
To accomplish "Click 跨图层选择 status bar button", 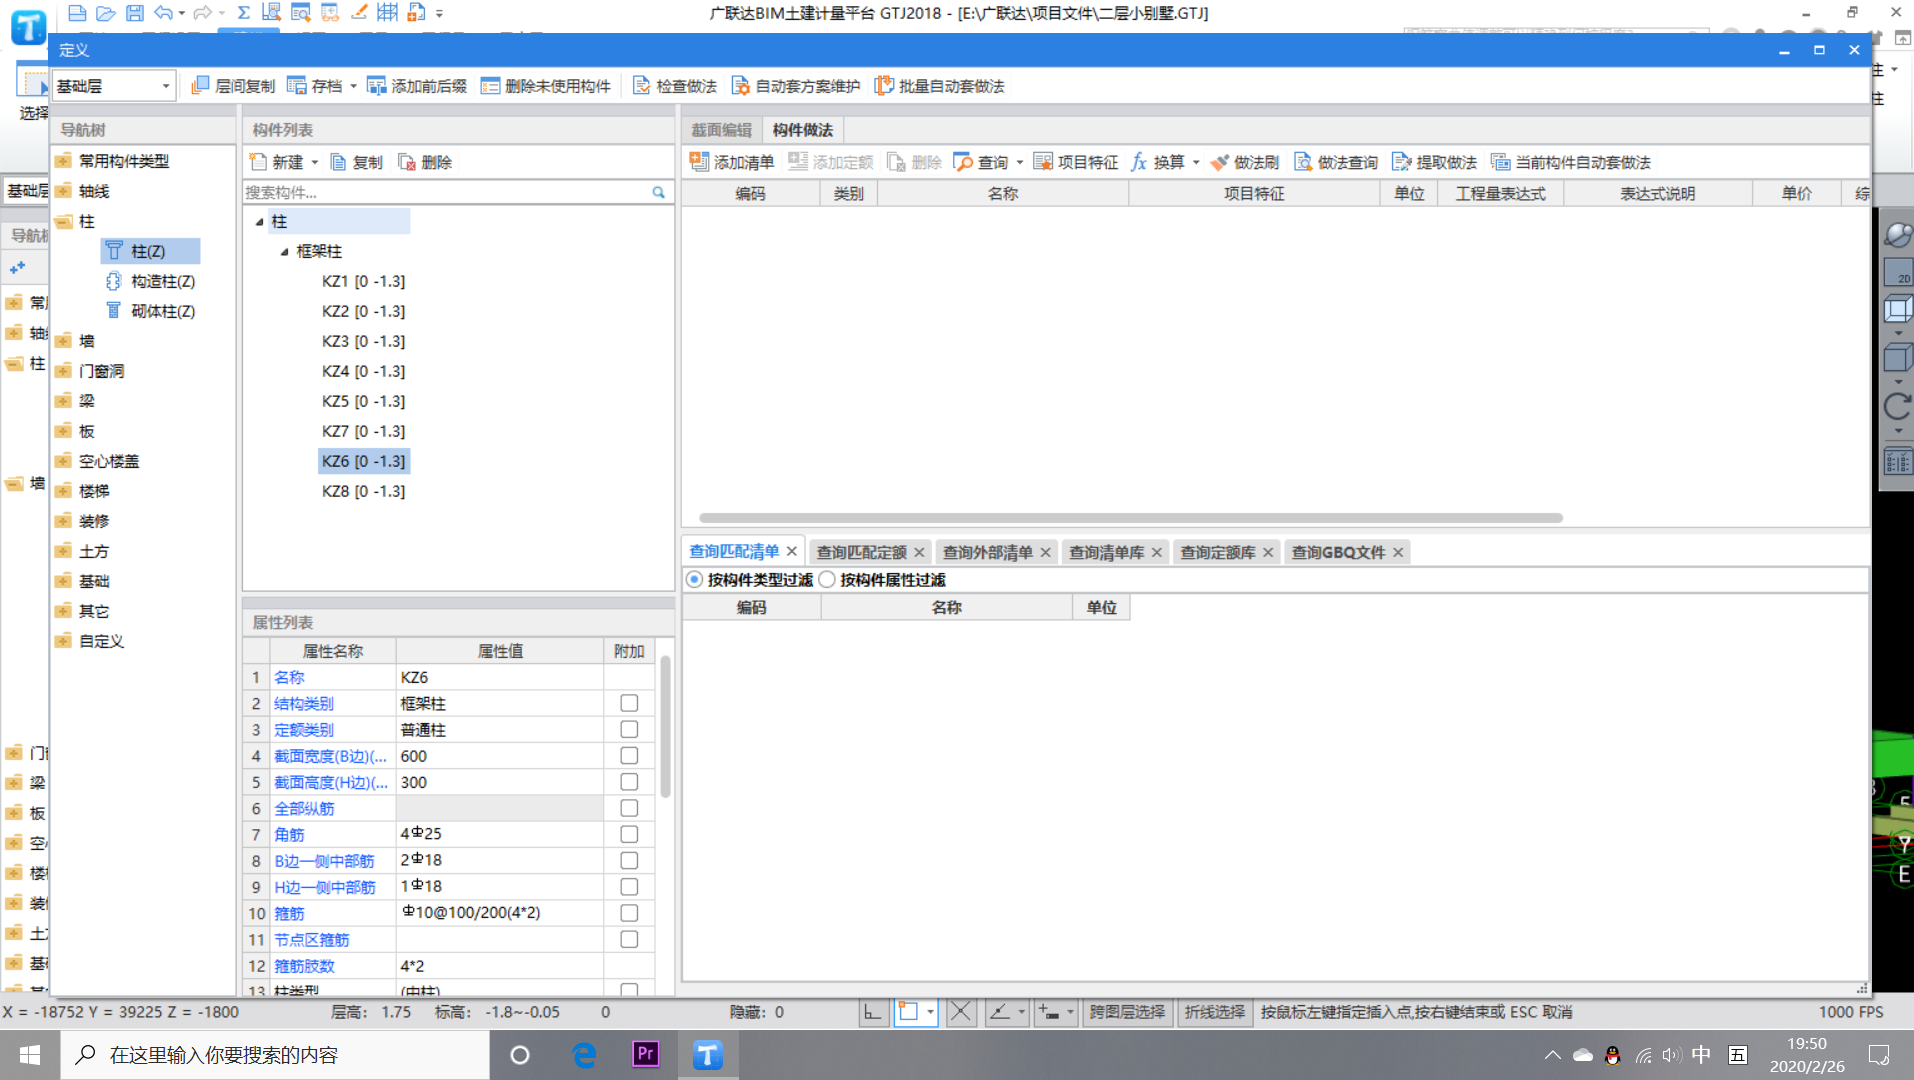I will 1127,1012.
